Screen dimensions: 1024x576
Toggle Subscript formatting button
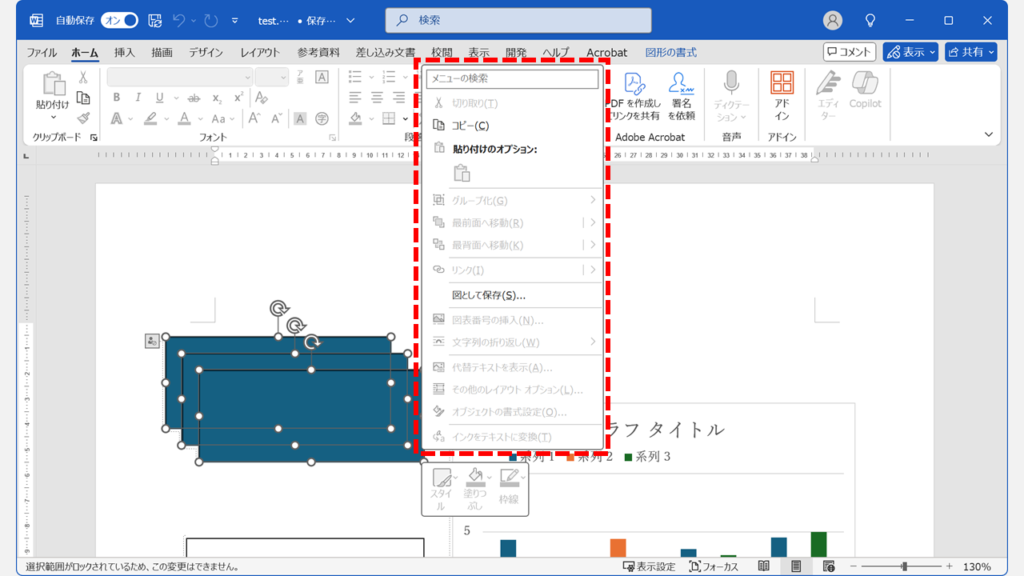(216, 98)
